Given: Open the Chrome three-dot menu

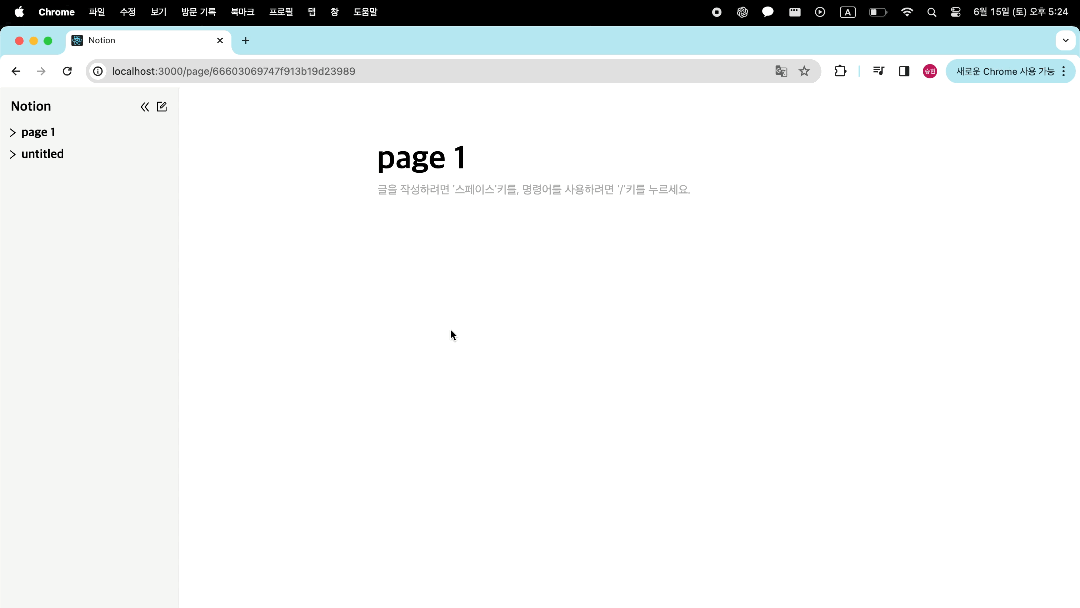Looking at the screenshot, I should [1063, 71].
